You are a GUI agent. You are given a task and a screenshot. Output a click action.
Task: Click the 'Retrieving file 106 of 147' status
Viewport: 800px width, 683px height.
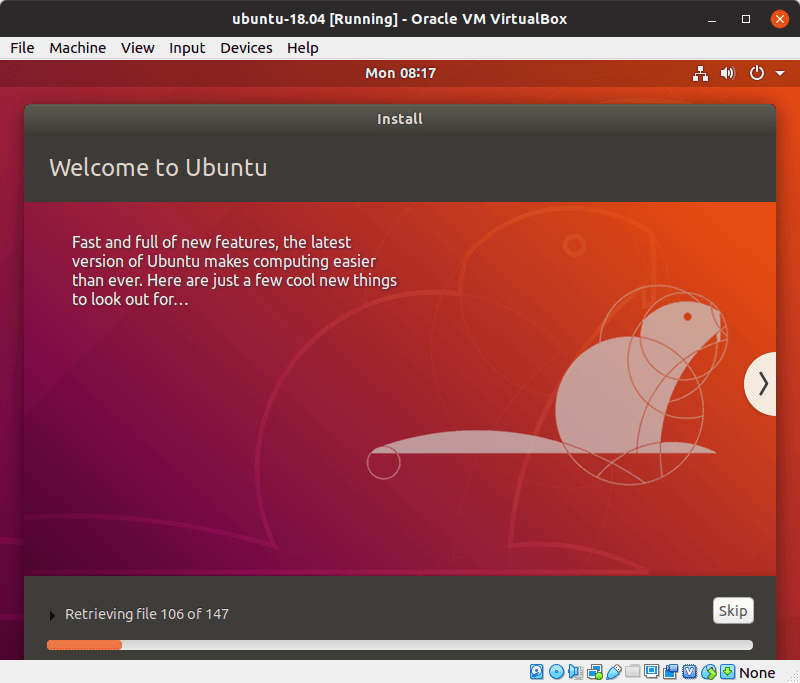147,614
